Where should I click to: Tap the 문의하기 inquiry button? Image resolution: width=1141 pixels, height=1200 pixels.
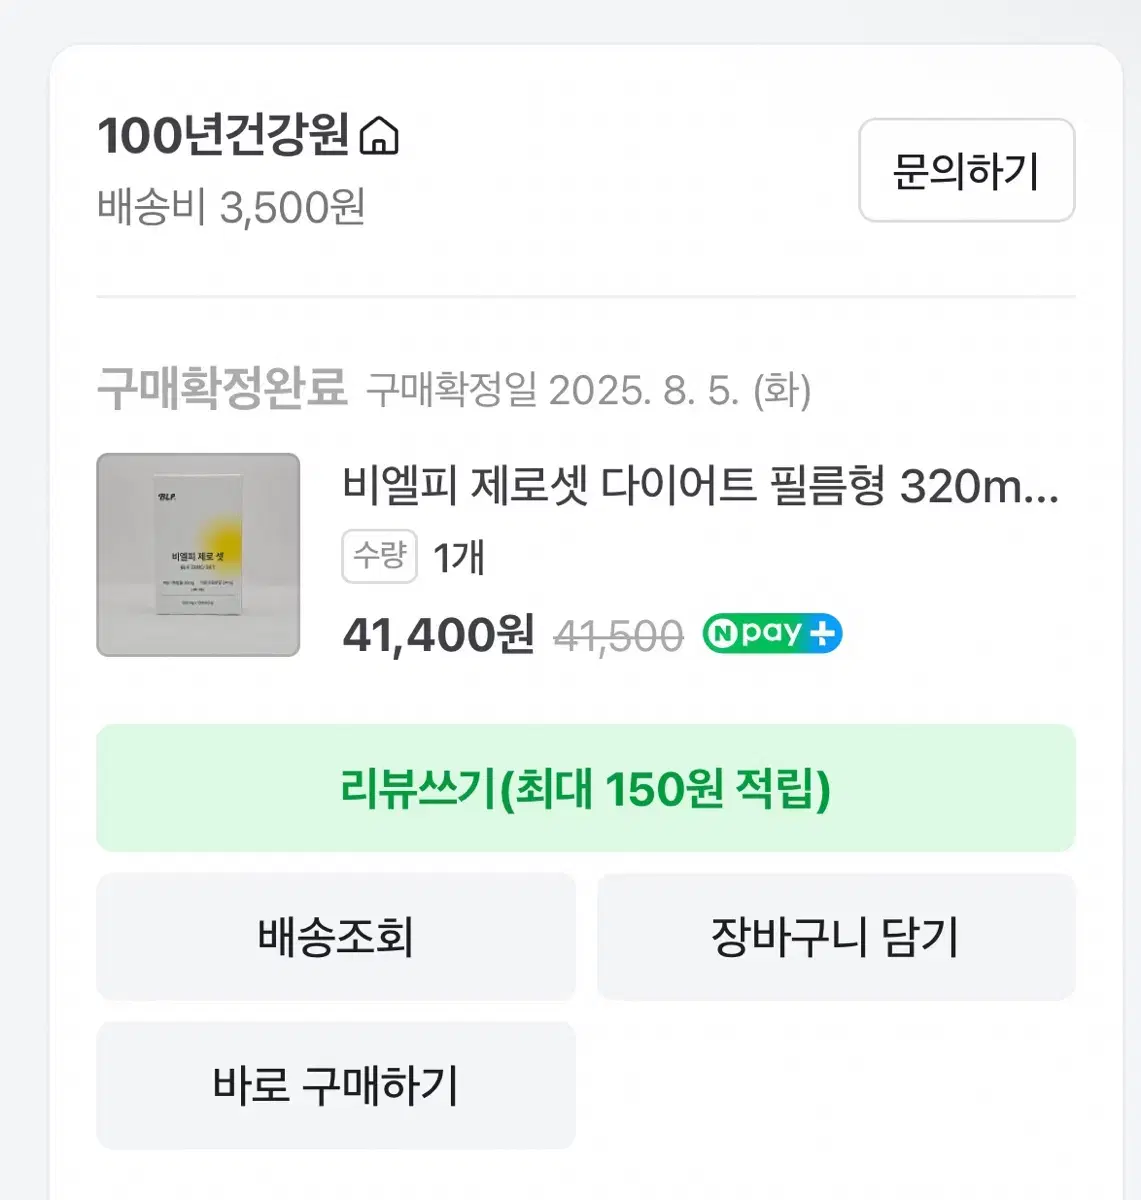[x=966, y=171]
